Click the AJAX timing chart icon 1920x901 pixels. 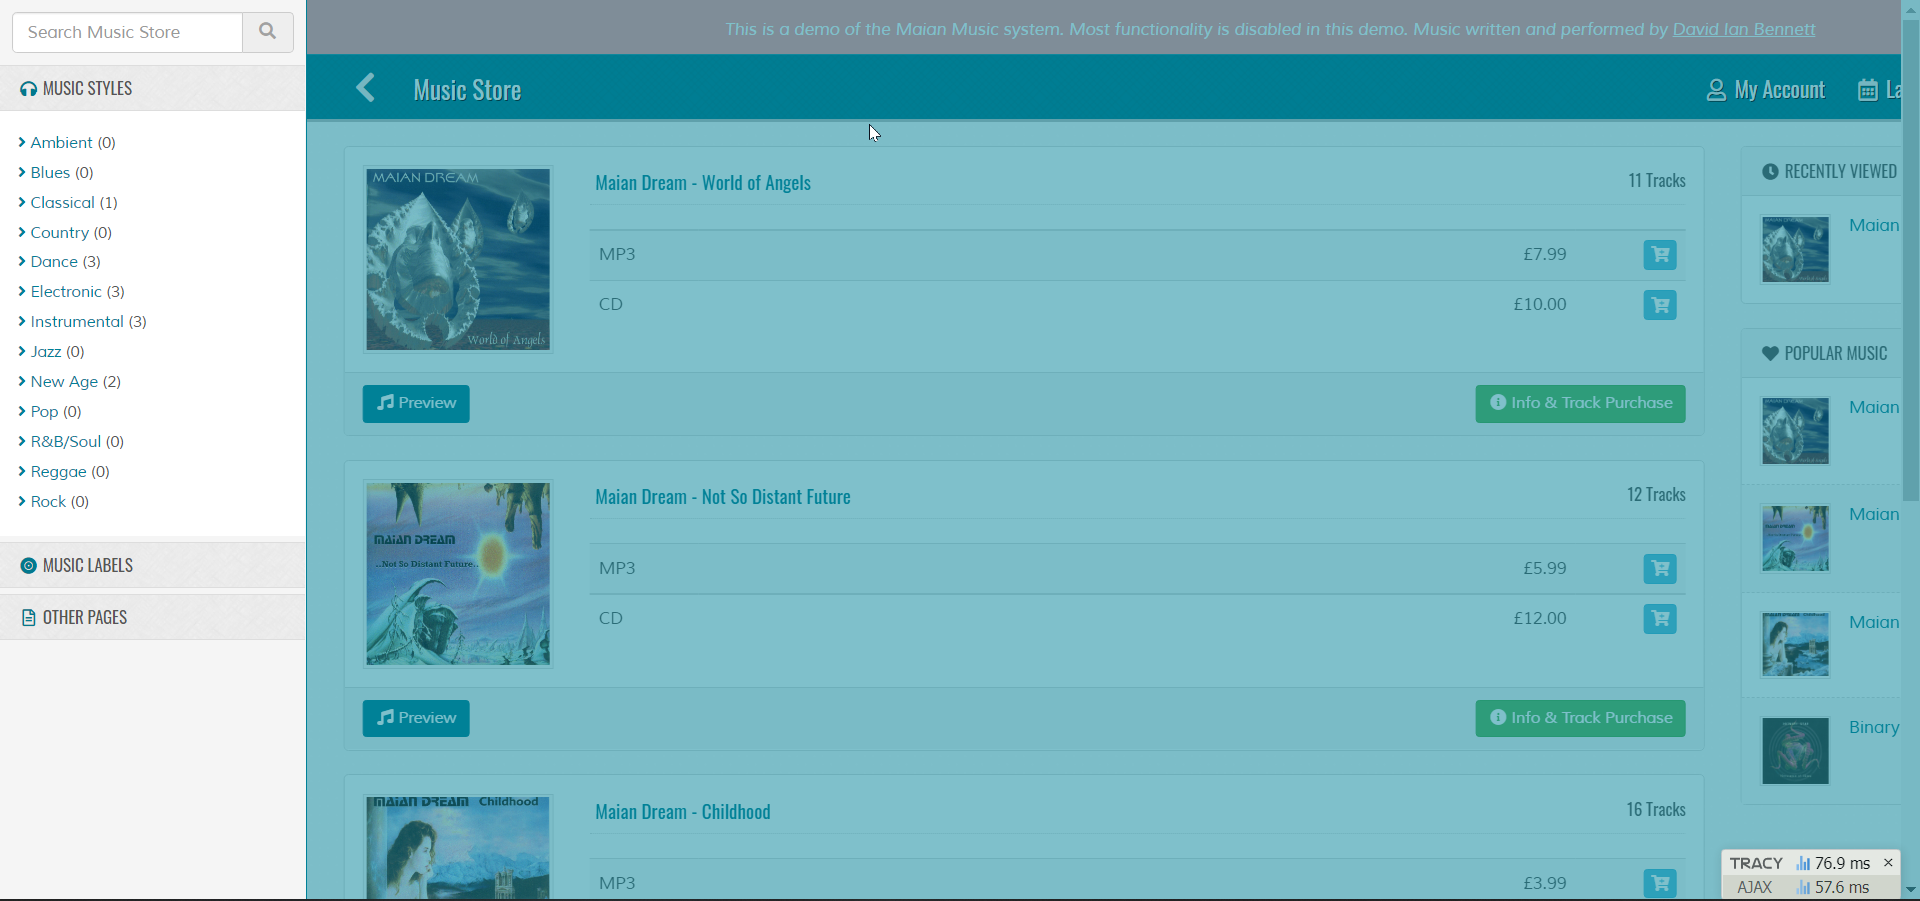1804,887
